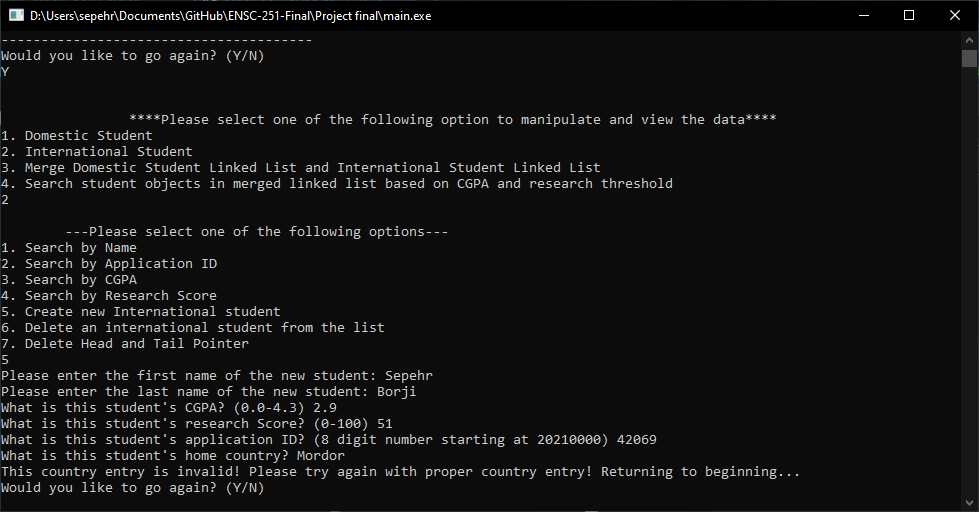Click the scrollbar down arrow
This screenshot has width=979, height=512.
(x=969, y=502)
